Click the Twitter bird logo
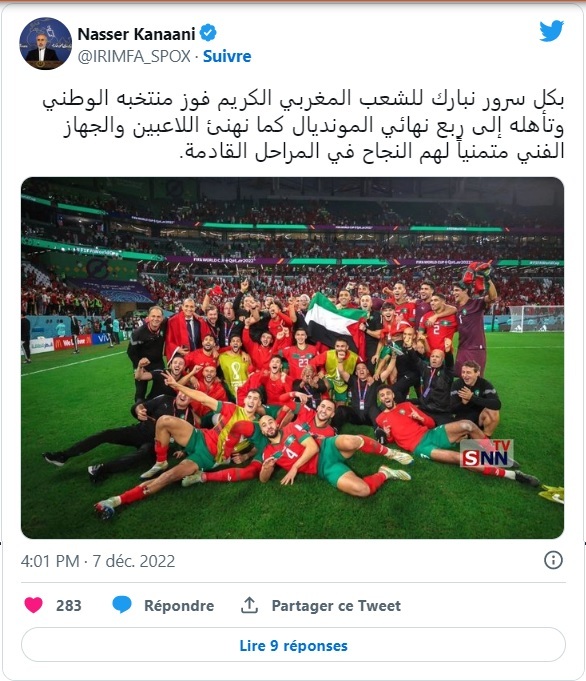The image size is (586, 681). (x=551, y=31)
